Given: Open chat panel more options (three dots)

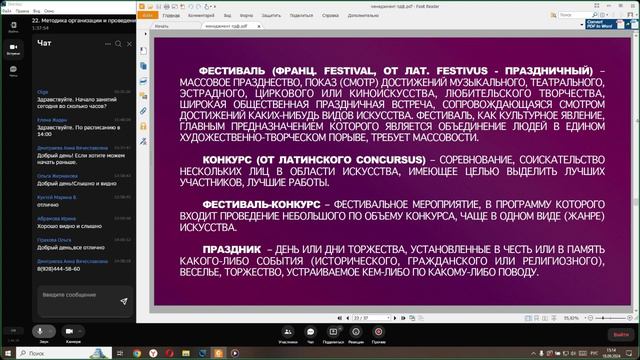Looking at the screenshot, I should [108, 44].
